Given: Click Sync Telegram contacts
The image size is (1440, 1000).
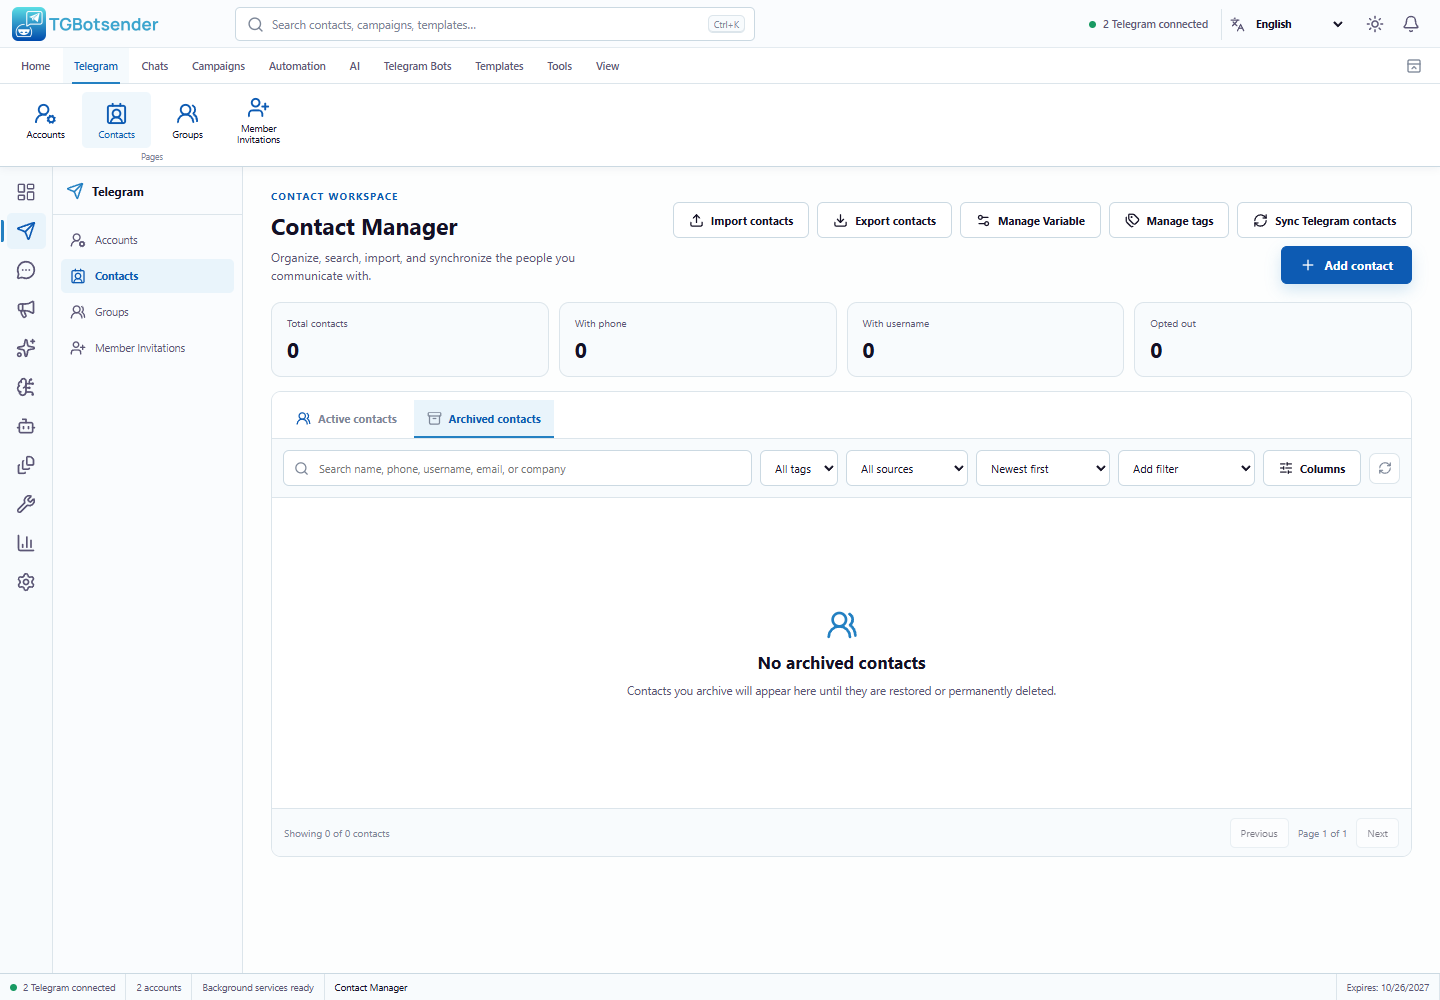Looking at the screenshot, I should (x=1324, y=220).
